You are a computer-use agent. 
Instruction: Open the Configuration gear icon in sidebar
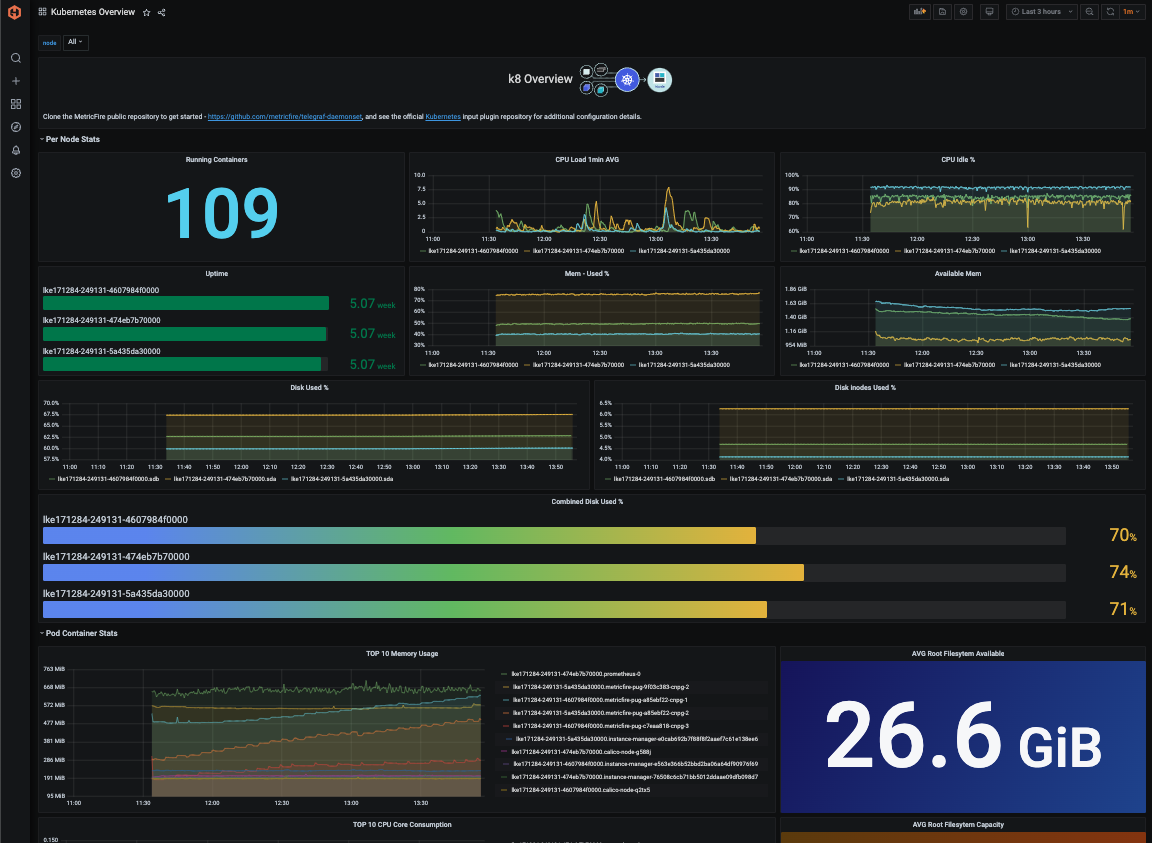pos(15,173)
